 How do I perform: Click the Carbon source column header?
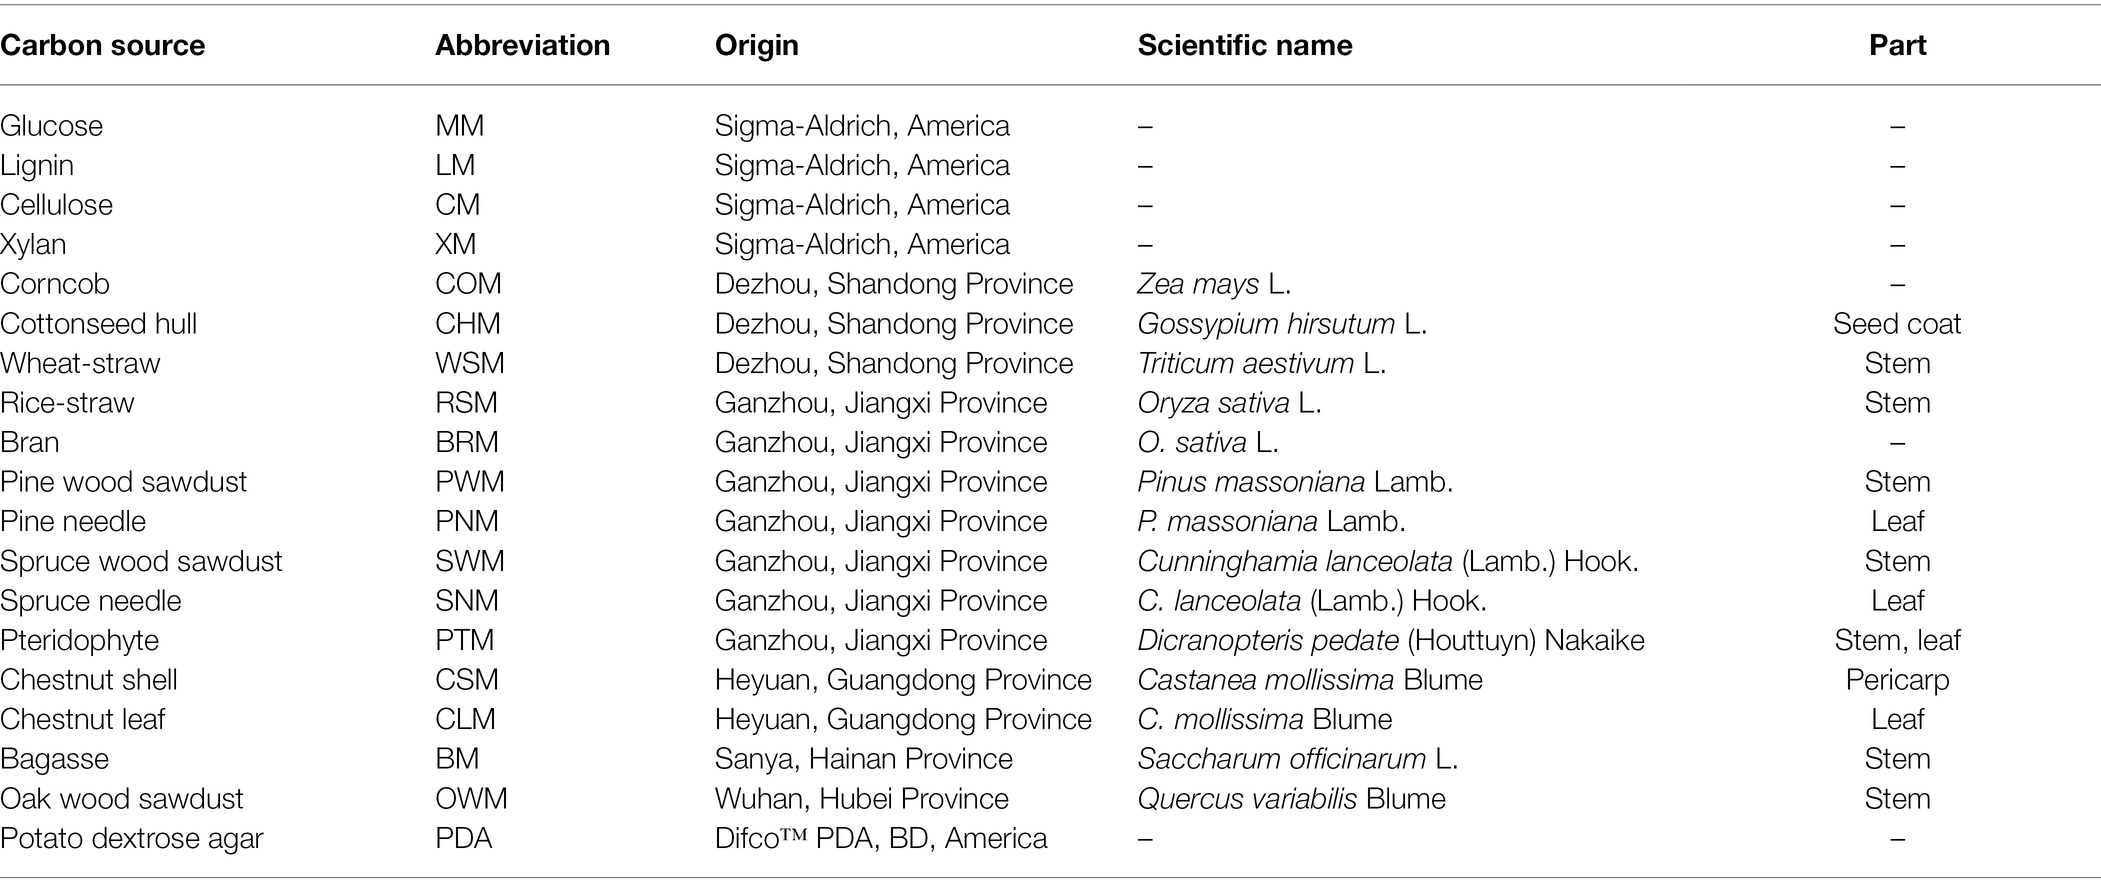click(103, 45)
